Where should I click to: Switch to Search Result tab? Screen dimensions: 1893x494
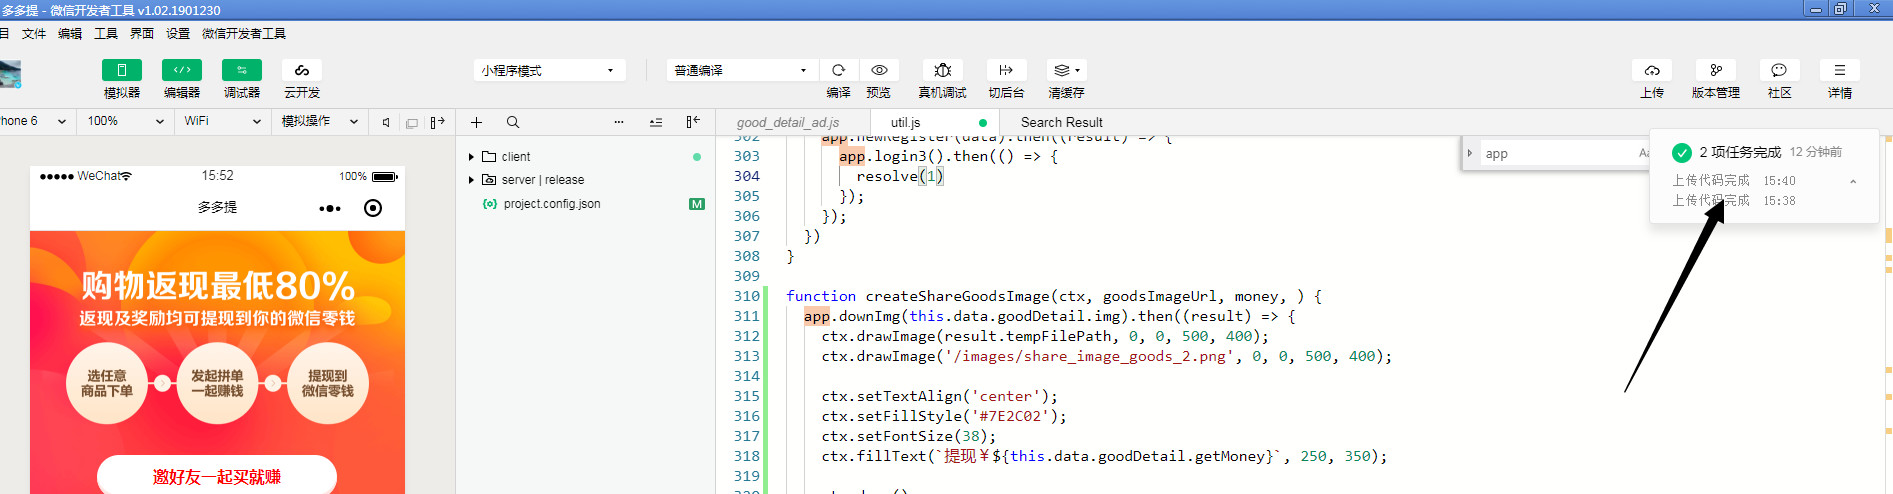click(1062, 122)
